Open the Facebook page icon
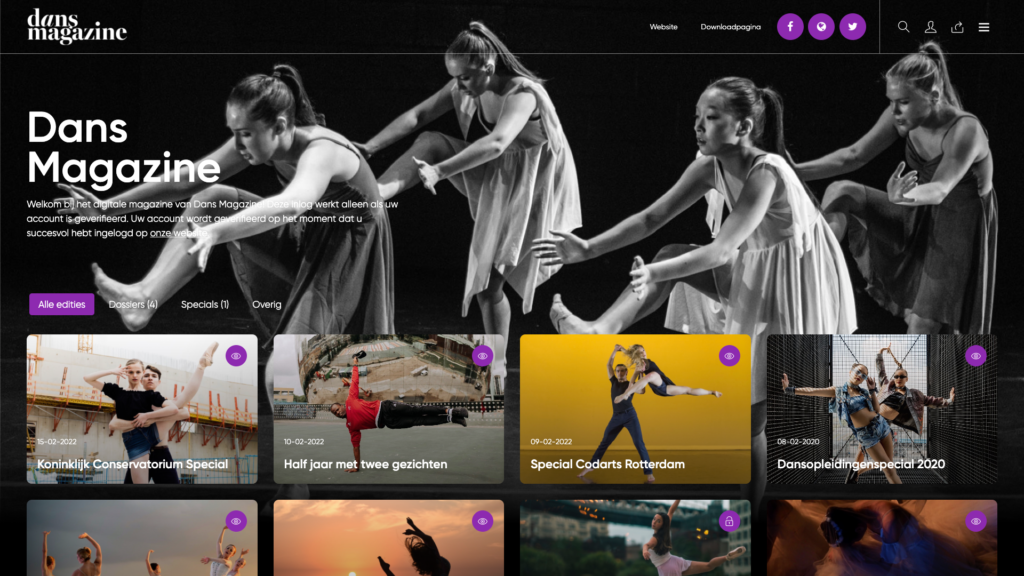 click(x=790, y=27)
